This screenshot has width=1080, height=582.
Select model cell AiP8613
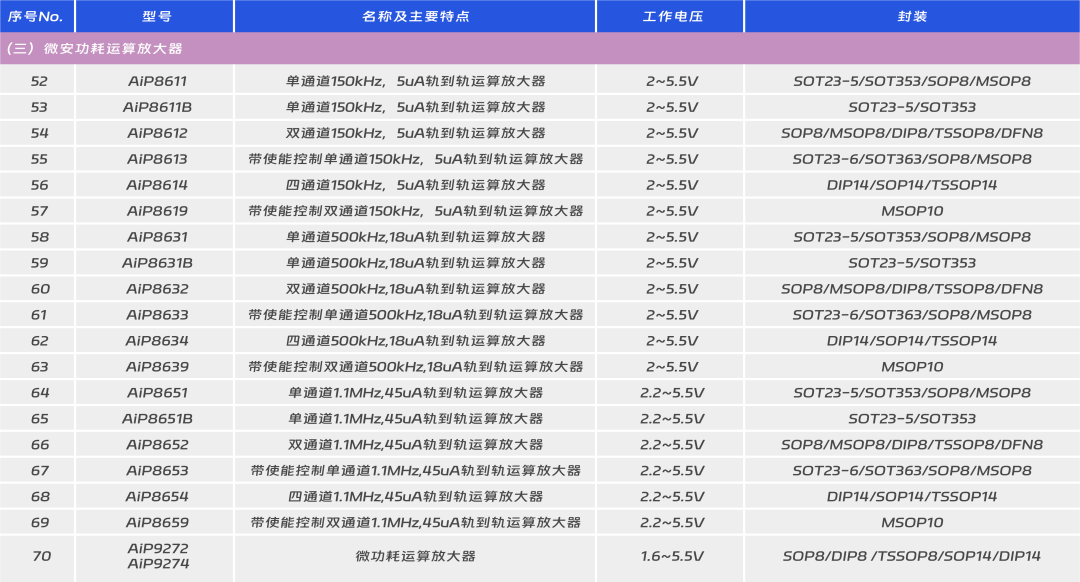(x=157, y=159)
